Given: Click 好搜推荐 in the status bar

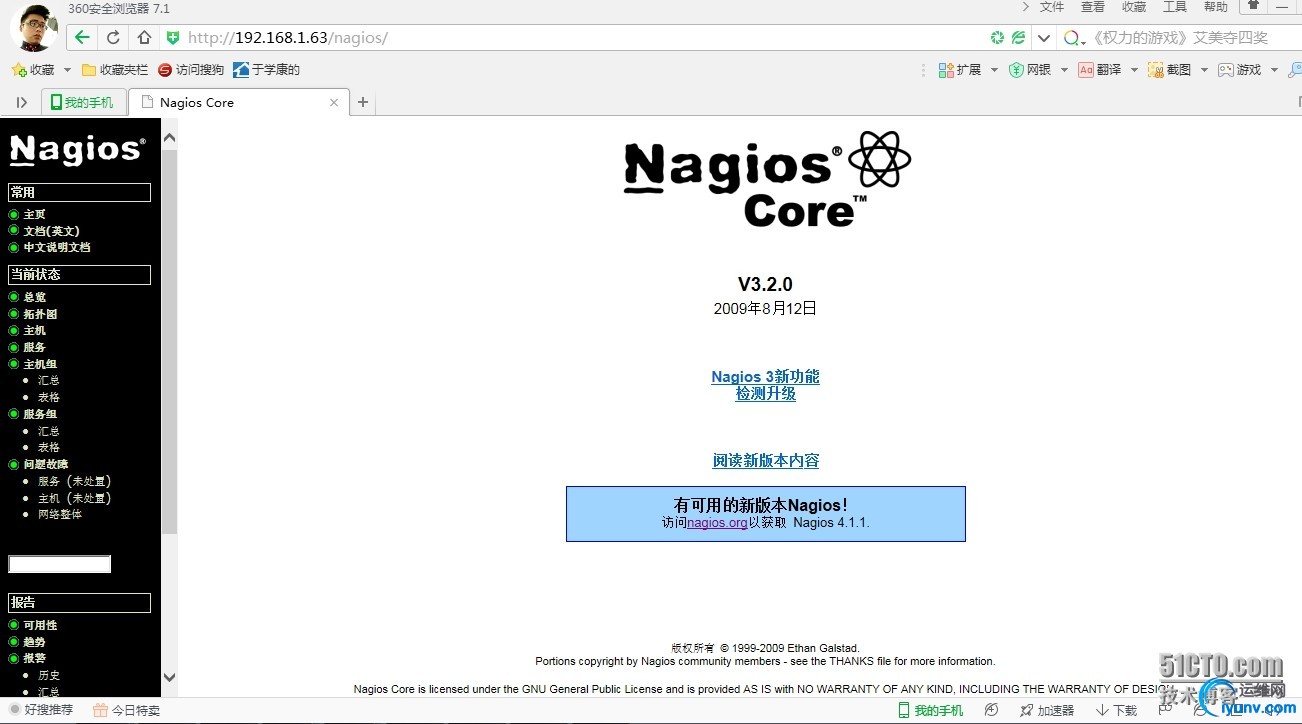Looking at the screenshot, I should point(42,710).
